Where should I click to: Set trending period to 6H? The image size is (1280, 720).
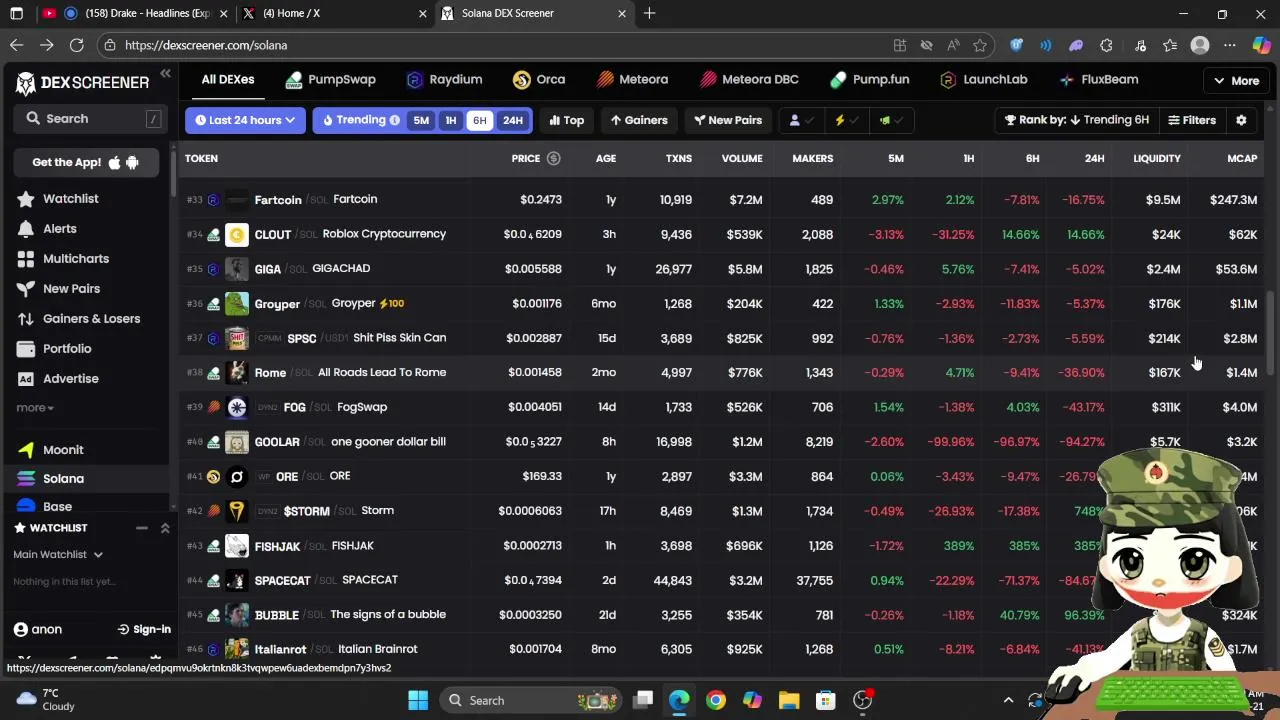(480, 120)
